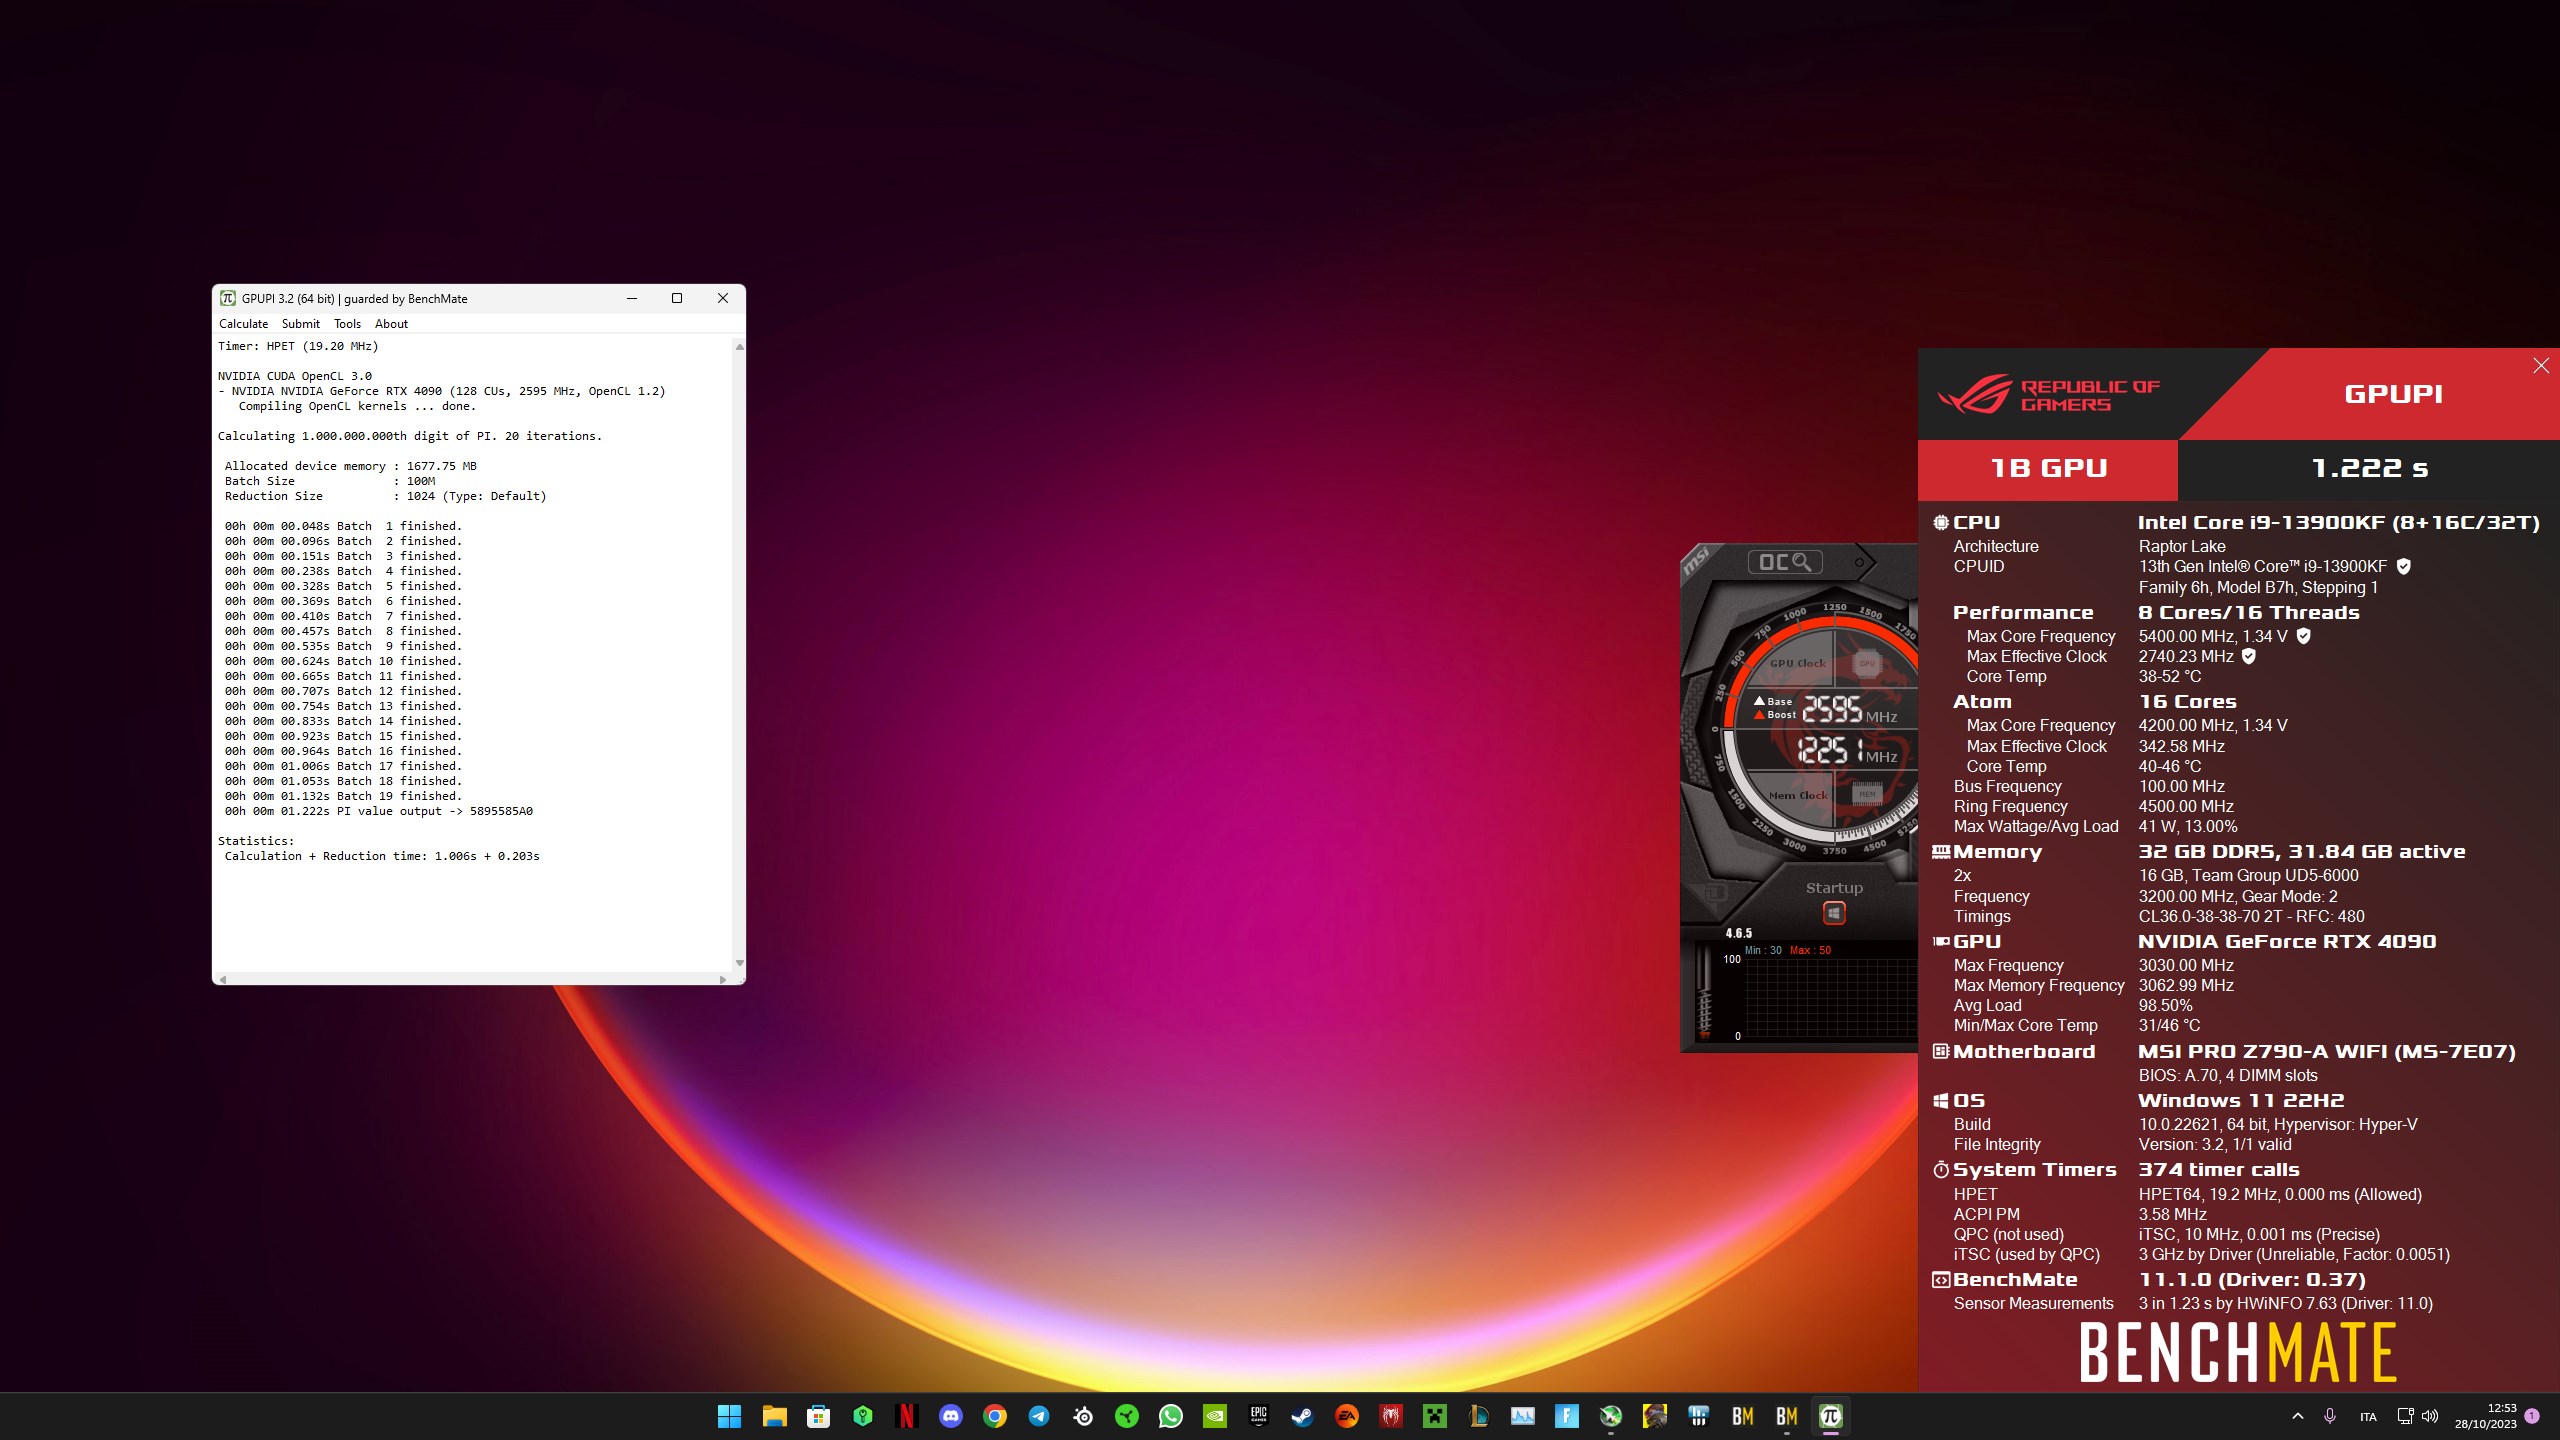Open Microsoft Store from taskbar

tap(818, 1416)
